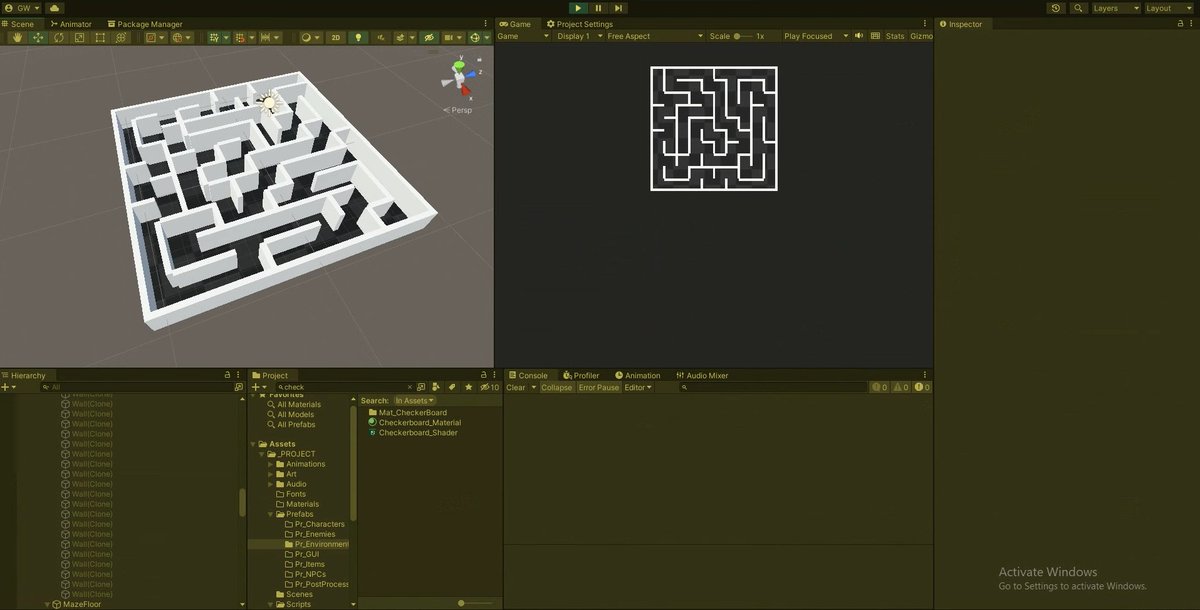Open the Layout dropdown
1200x610 pixels.
point(1170,8)
